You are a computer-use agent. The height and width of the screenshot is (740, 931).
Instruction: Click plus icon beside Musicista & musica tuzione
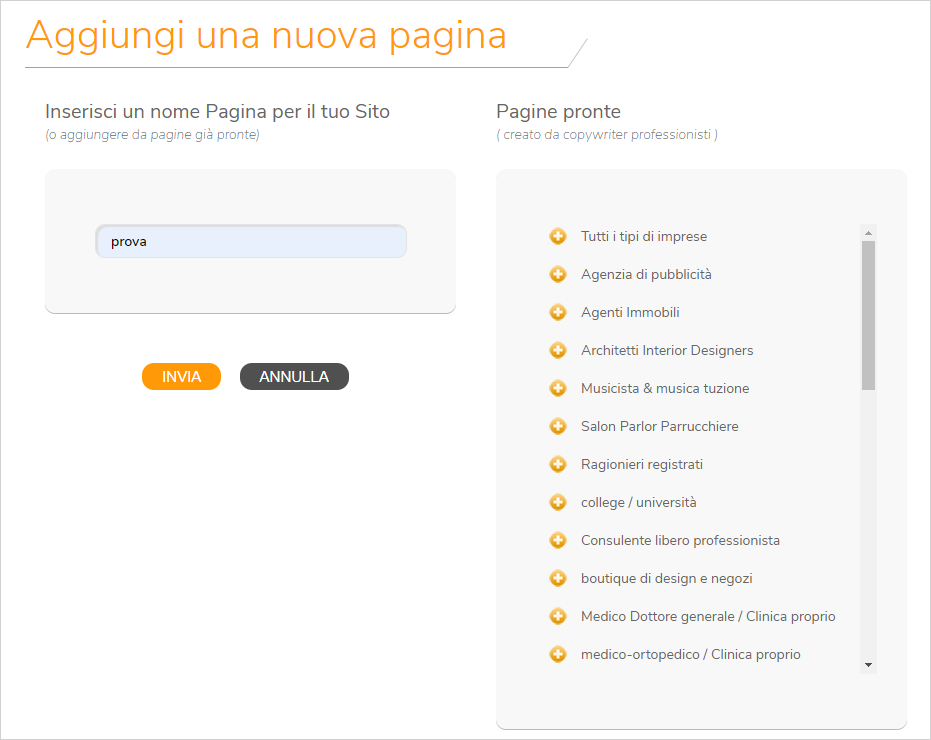coord(558,388)
